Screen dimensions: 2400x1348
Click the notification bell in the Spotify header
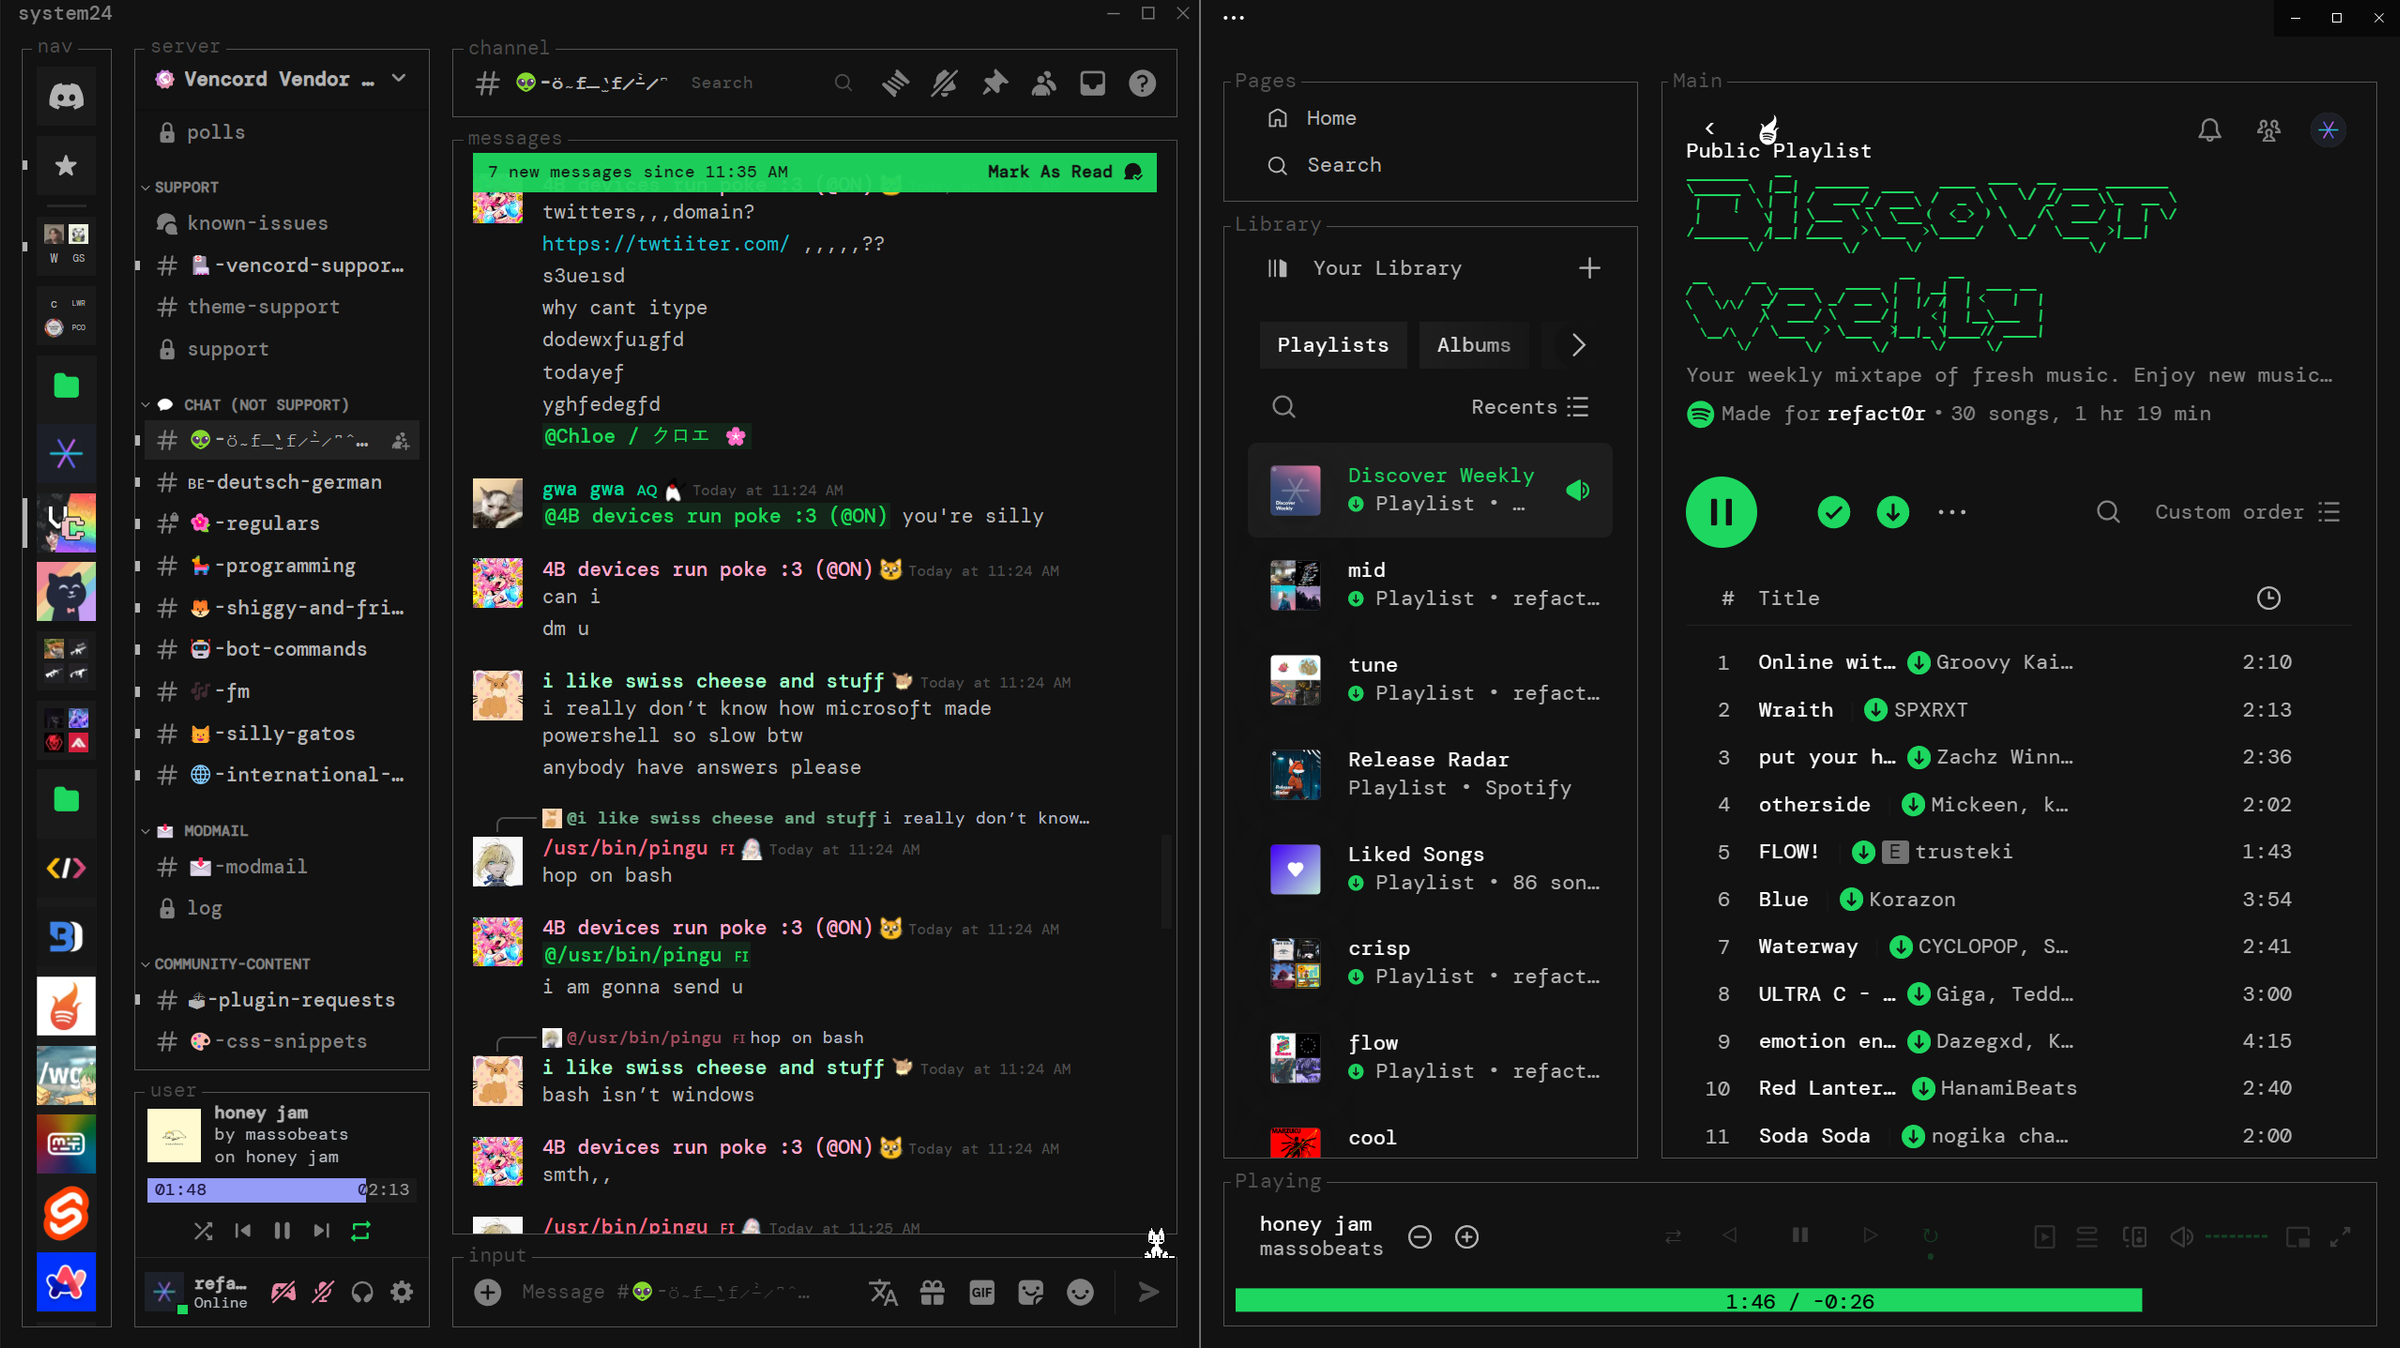[x=2210, y=130]
